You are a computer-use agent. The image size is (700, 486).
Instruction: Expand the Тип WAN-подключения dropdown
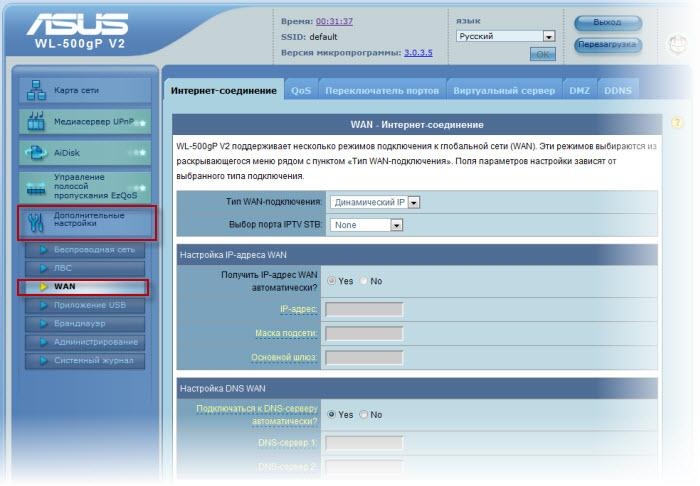[414, 202]
